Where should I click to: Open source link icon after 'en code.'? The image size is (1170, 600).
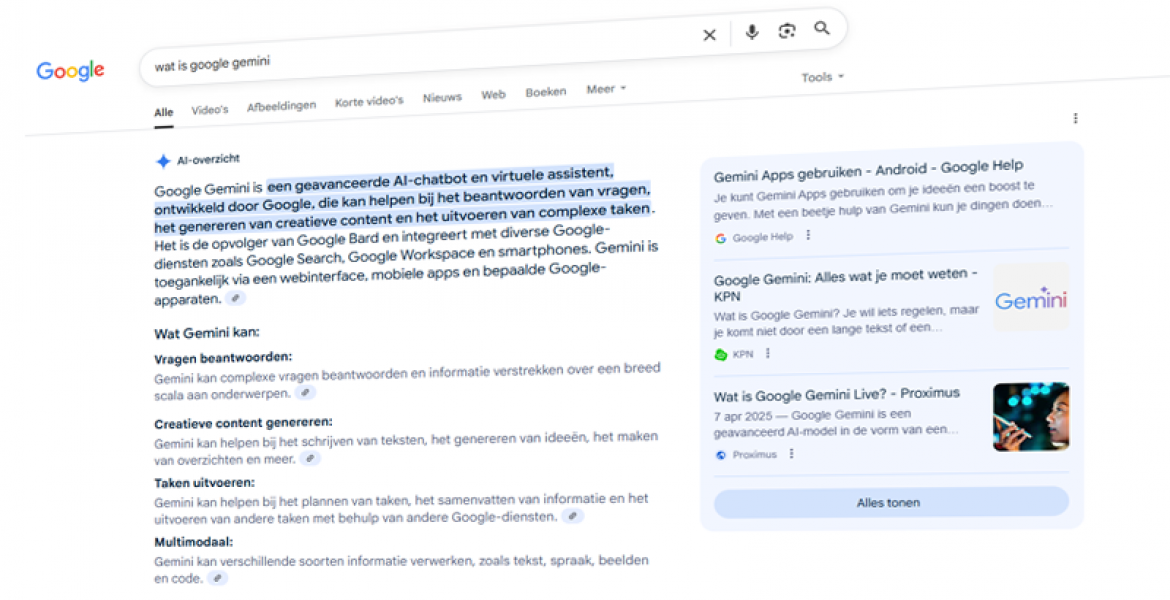pyautogui.click(x=218, y=578)
